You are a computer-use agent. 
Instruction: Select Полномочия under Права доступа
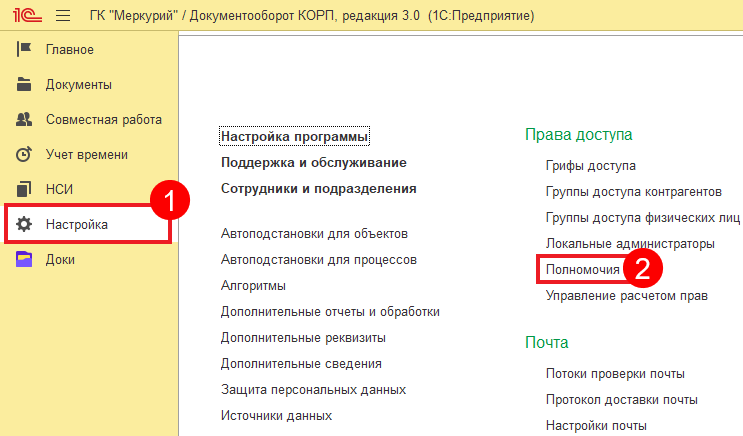pyautogui.click(x=583, y=270)
